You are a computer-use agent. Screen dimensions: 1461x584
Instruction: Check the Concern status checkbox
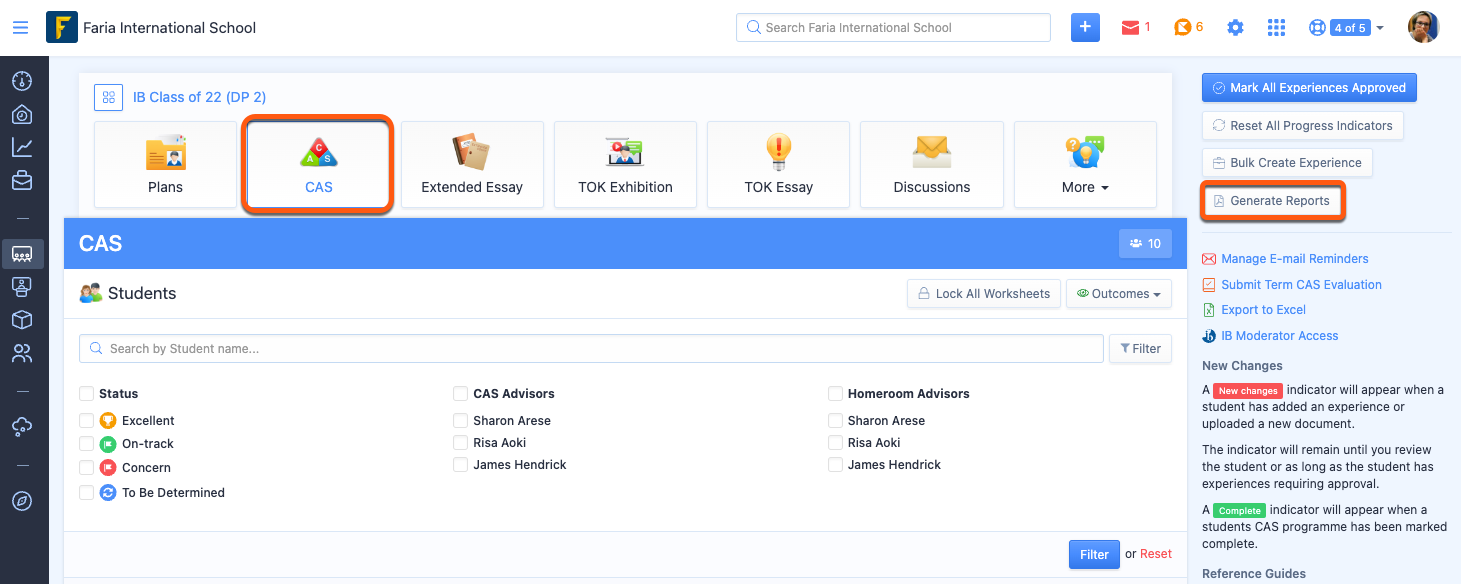point(86,468)
